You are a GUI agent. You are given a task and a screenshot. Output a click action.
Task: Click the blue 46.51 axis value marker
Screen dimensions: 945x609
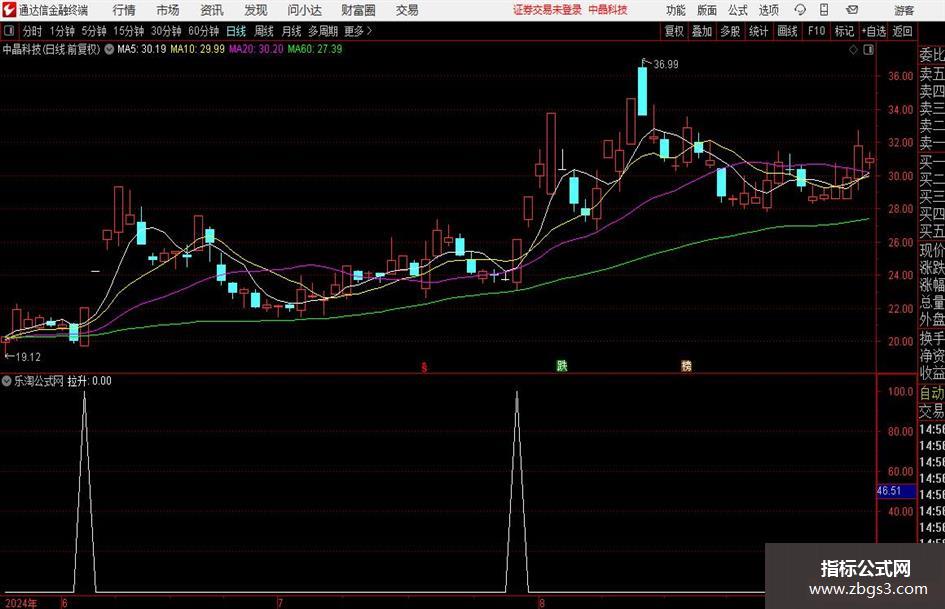click(x=896, y=491)
